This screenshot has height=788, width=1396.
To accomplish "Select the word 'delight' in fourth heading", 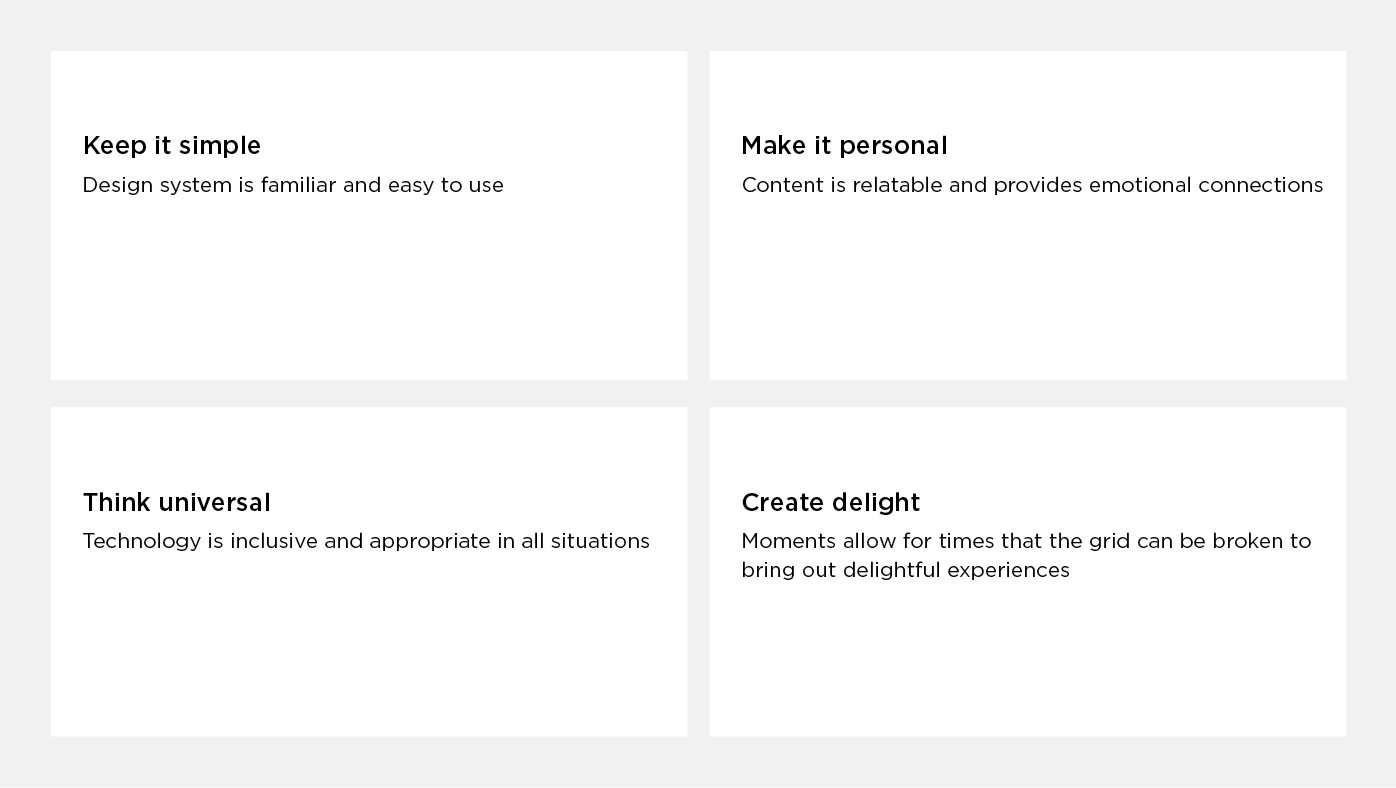I will coord(873,502).
